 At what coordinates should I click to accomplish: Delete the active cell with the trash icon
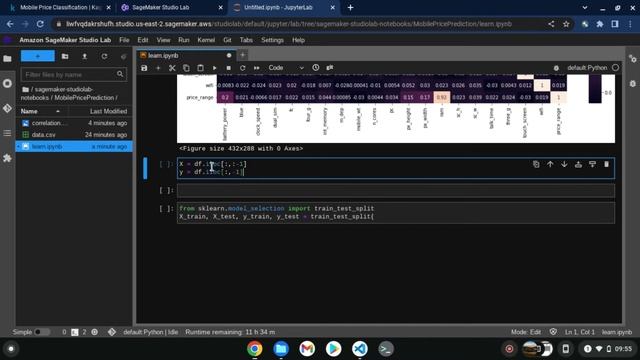(607, 164)
